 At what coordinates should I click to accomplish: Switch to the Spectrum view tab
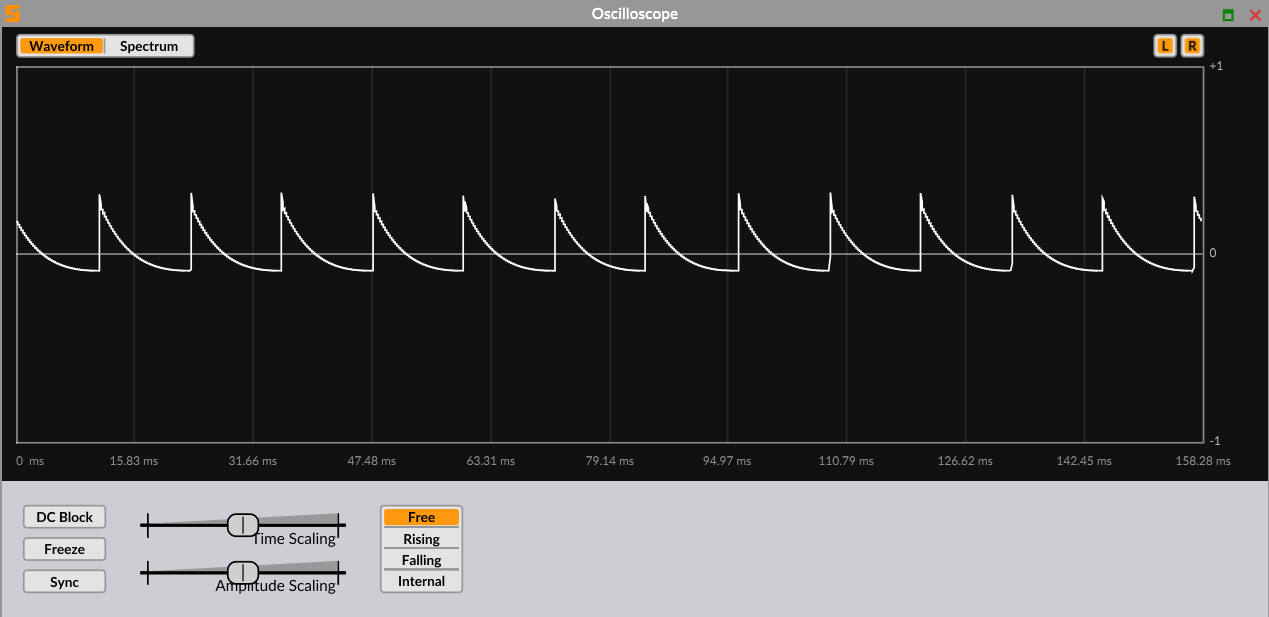[x=149, y=46]
